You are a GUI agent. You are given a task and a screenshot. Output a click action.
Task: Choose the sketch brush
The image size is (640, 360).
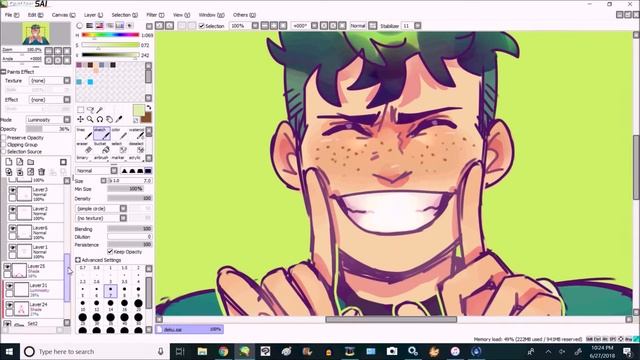click(101, 134)
